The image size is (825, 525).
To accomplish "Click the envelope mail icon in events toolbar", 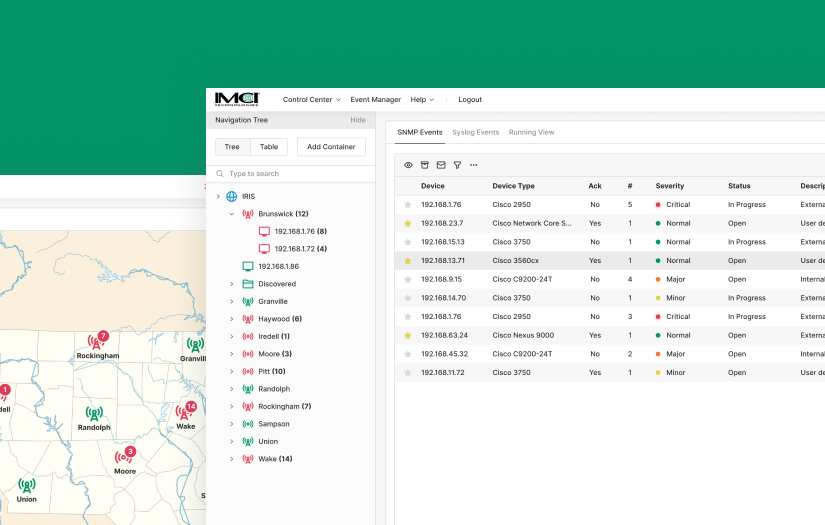I will point(441,165).
